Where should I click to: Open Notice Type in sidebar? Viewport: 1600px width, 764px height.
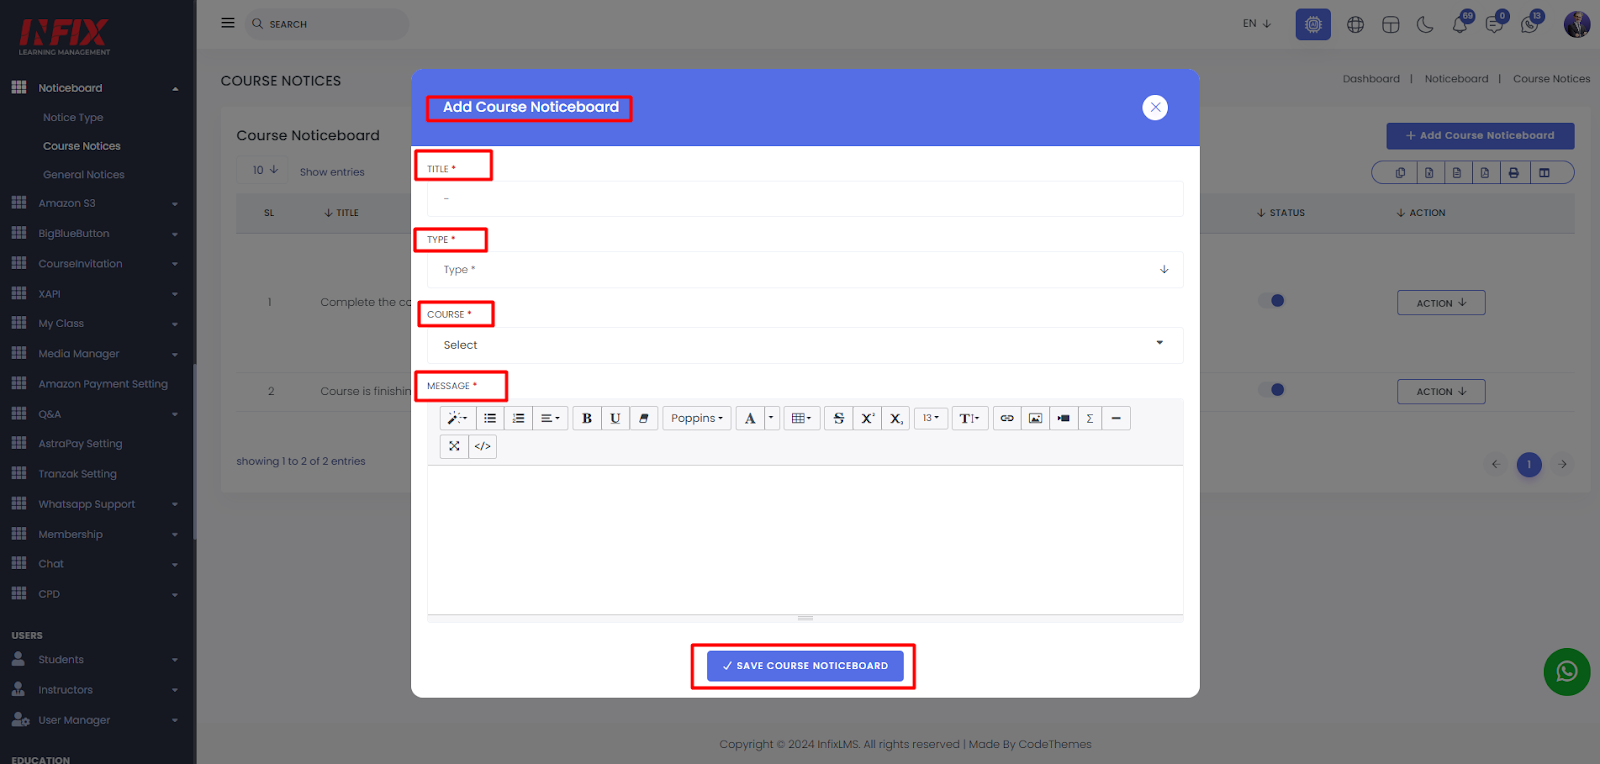tap(73, 118)
